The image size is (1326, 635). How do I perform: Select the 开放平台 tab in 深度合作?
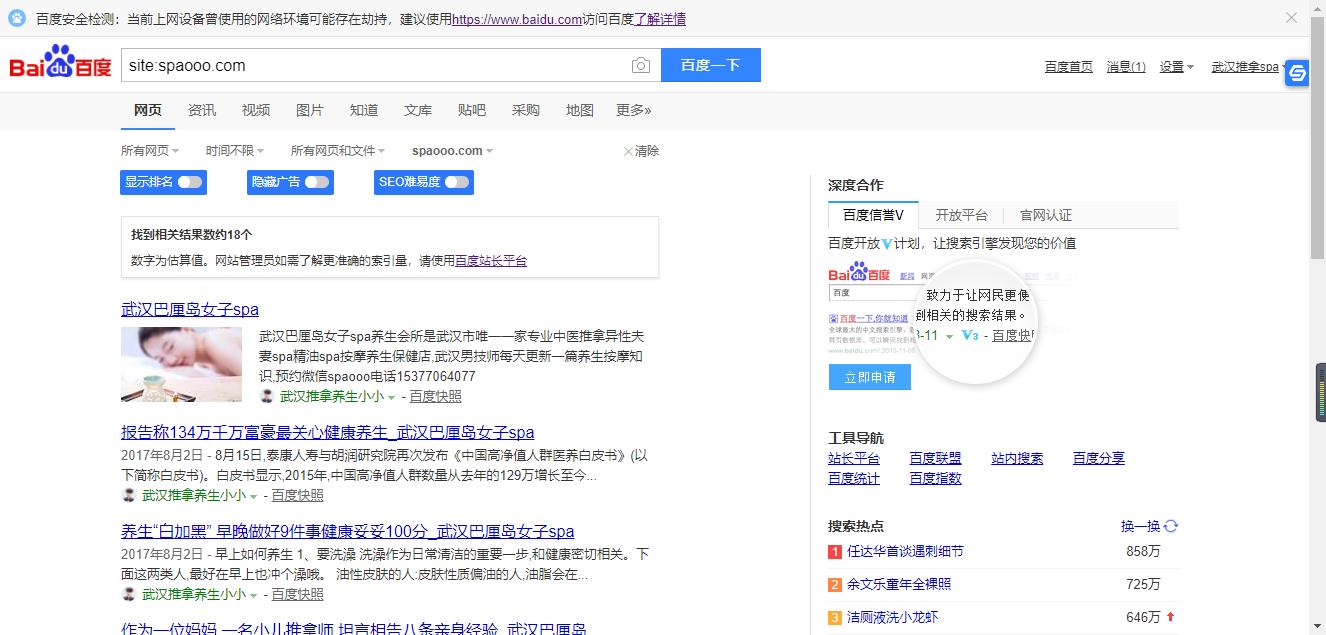[962, 215]
